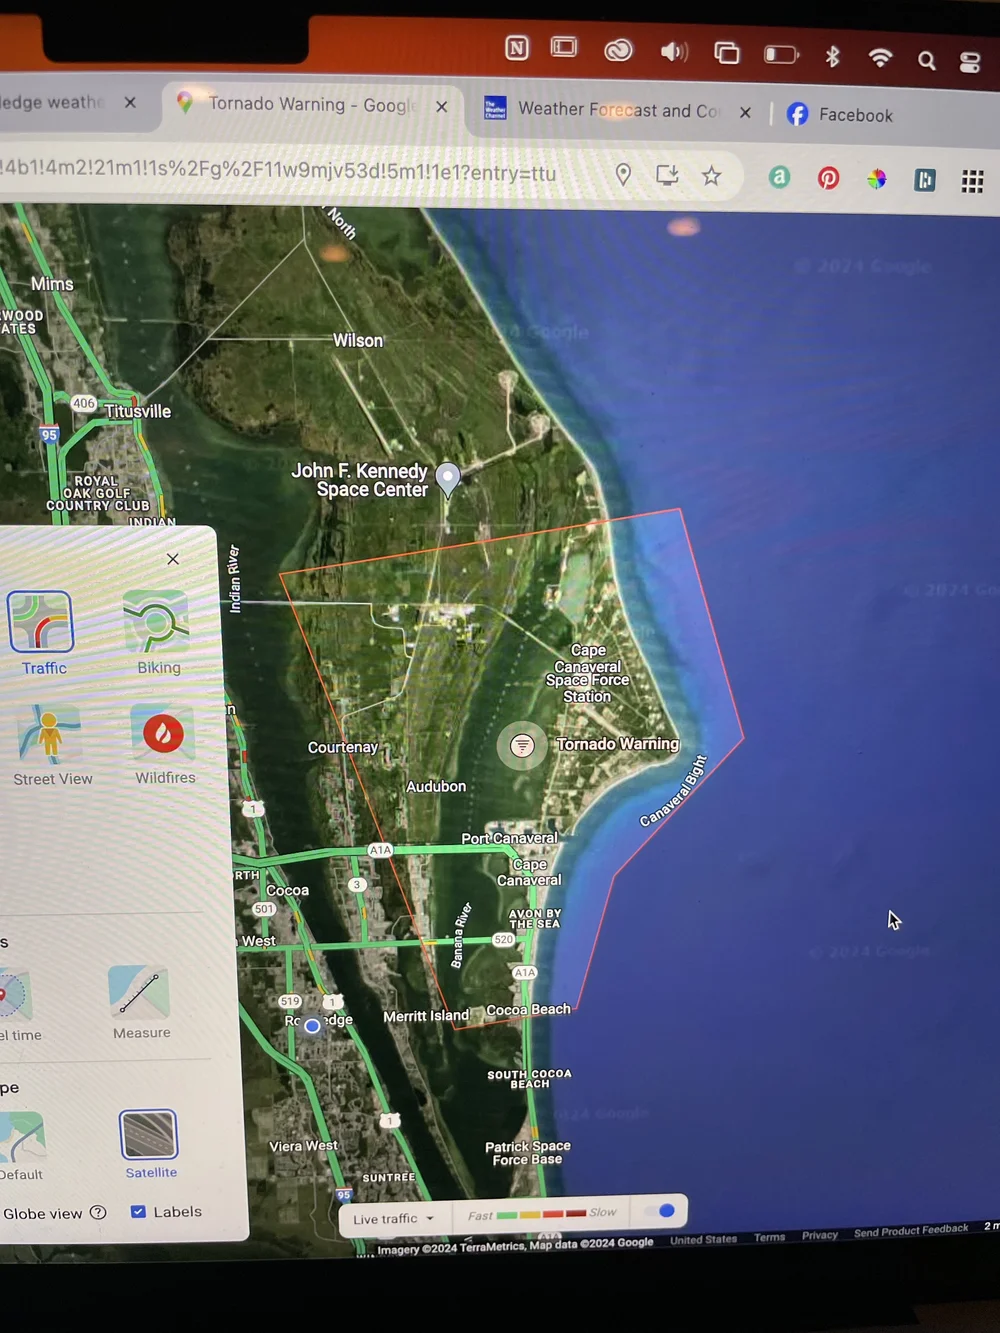Open the volume control in menu bar

[x=674, y=51]
